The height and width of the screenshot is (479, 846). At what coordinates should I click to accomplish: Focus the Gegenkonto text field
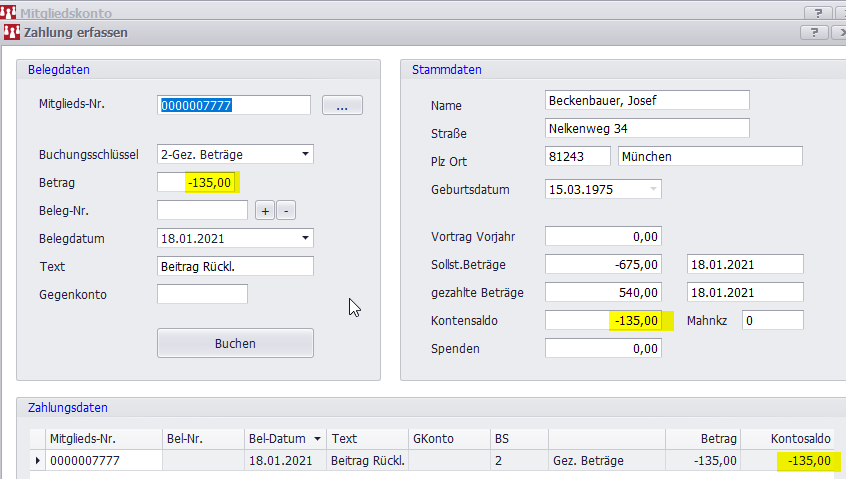[x=202, y=294]
